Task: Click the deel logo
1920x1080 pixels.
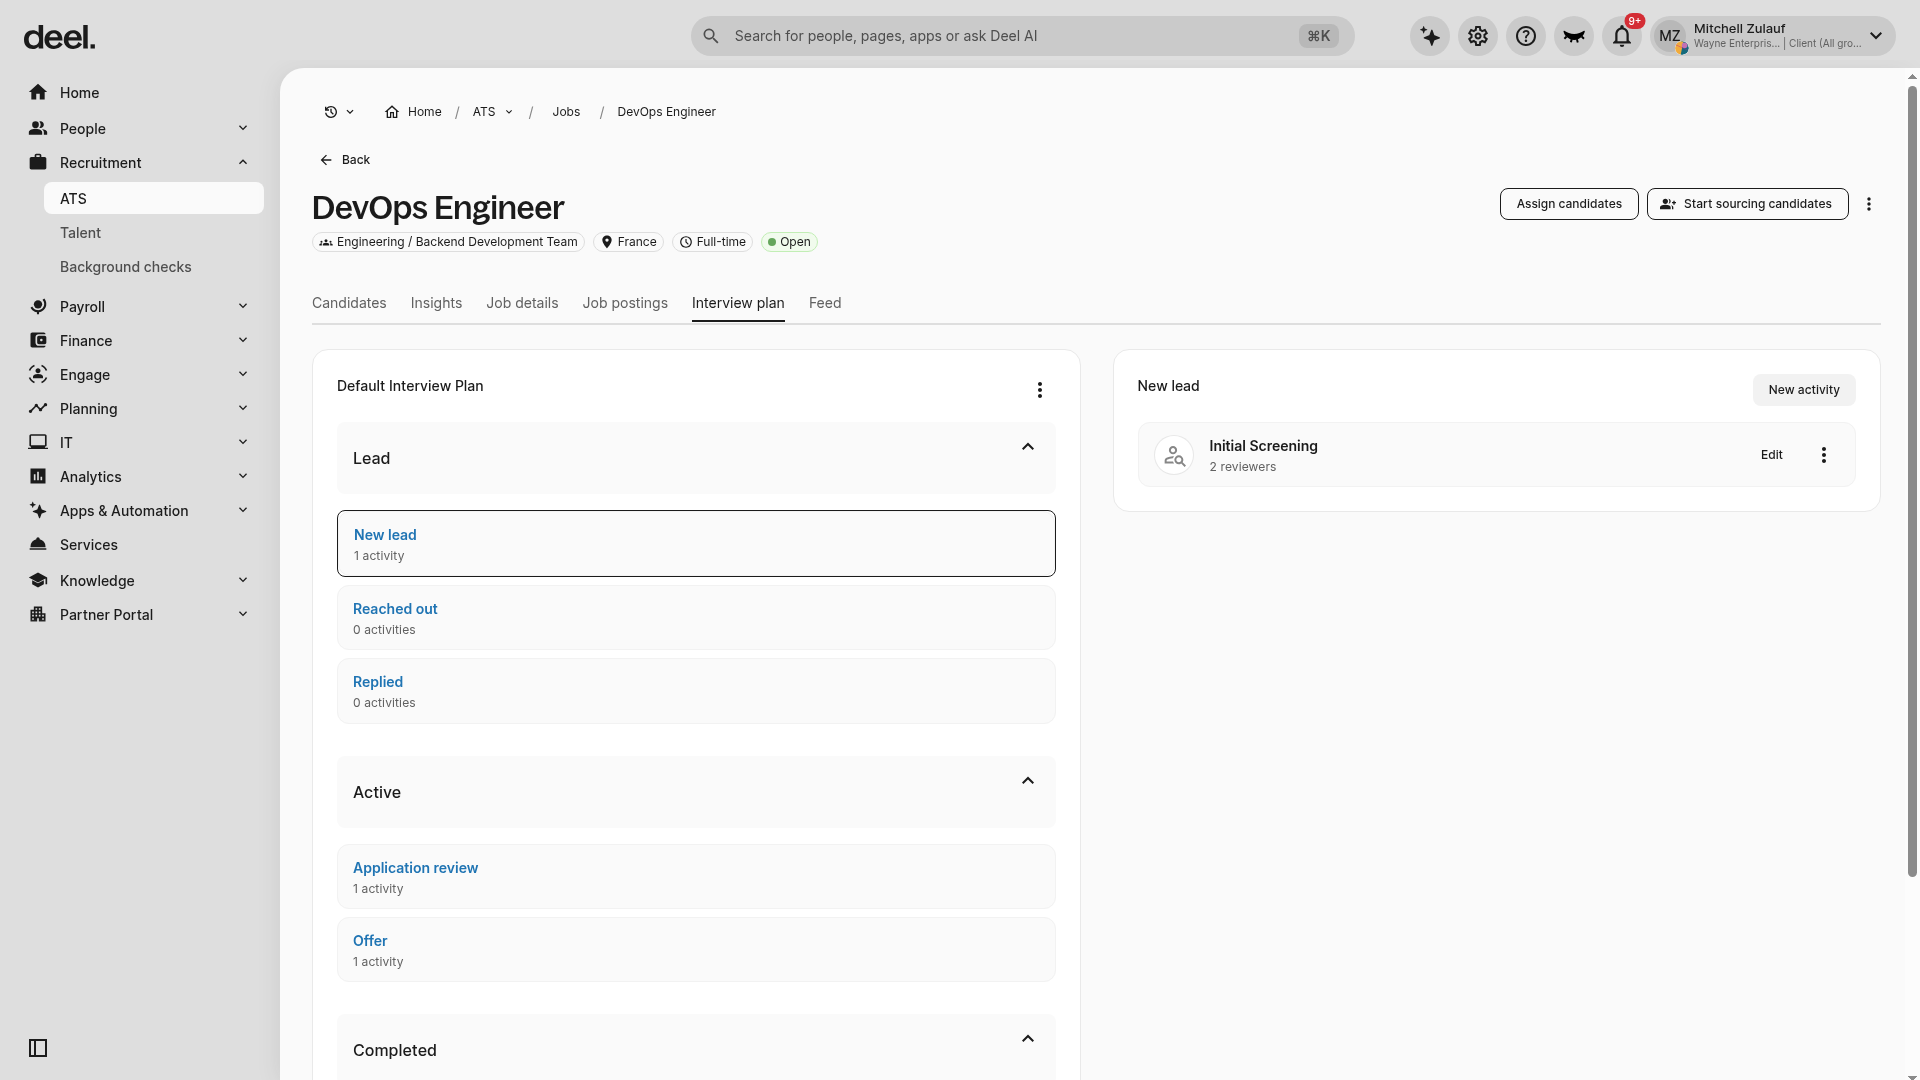Action: [60, 38]
